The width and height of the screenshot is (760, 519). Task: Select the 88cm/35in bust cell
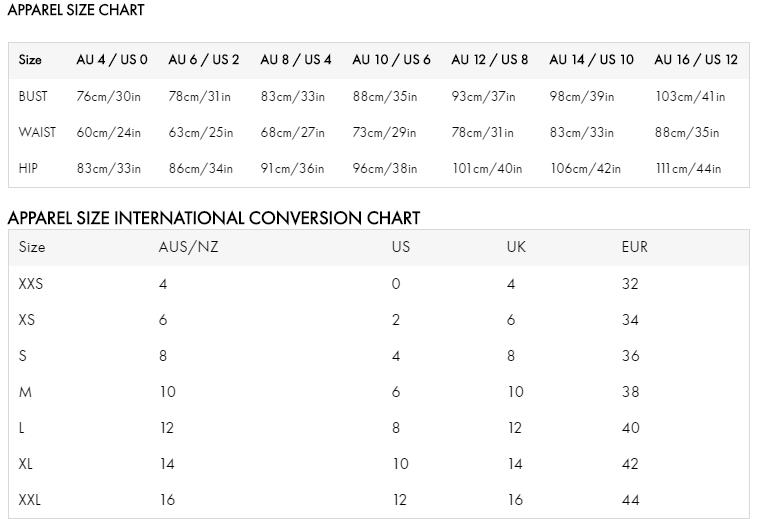385,96
